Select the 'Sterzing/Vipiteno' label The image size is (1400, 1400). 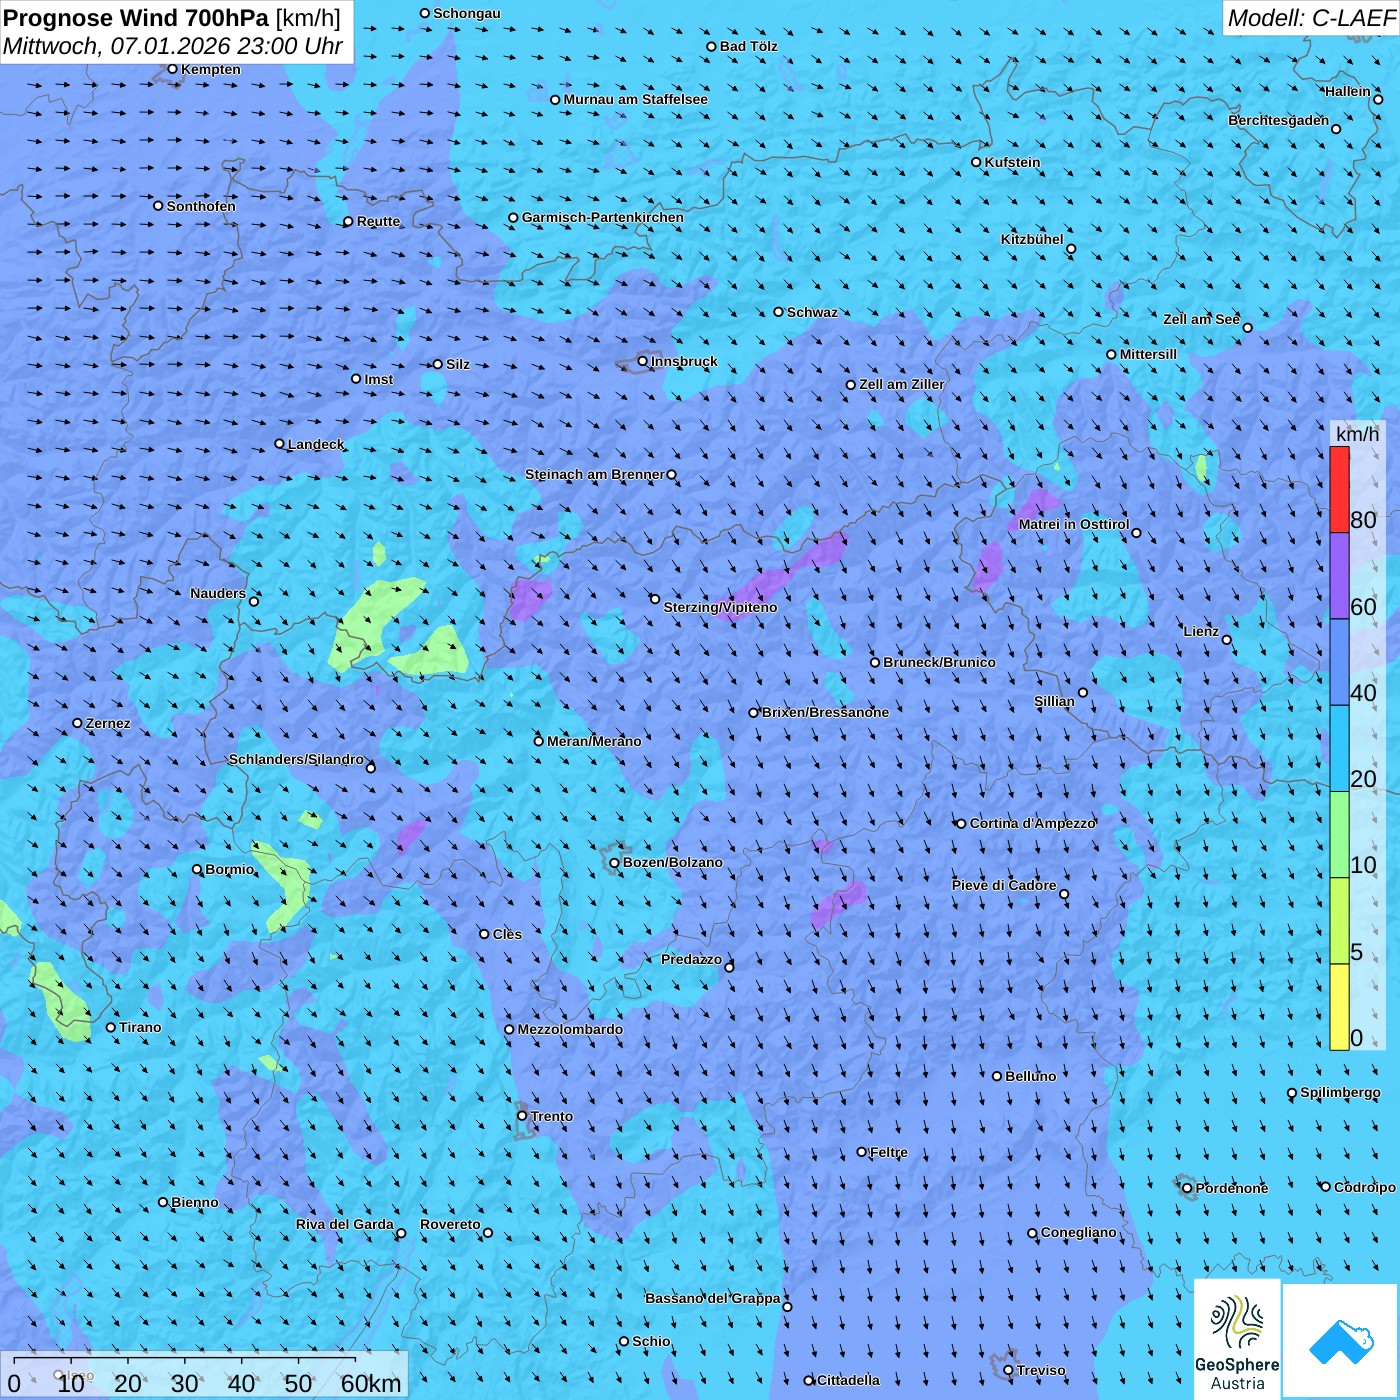[720, 607]
